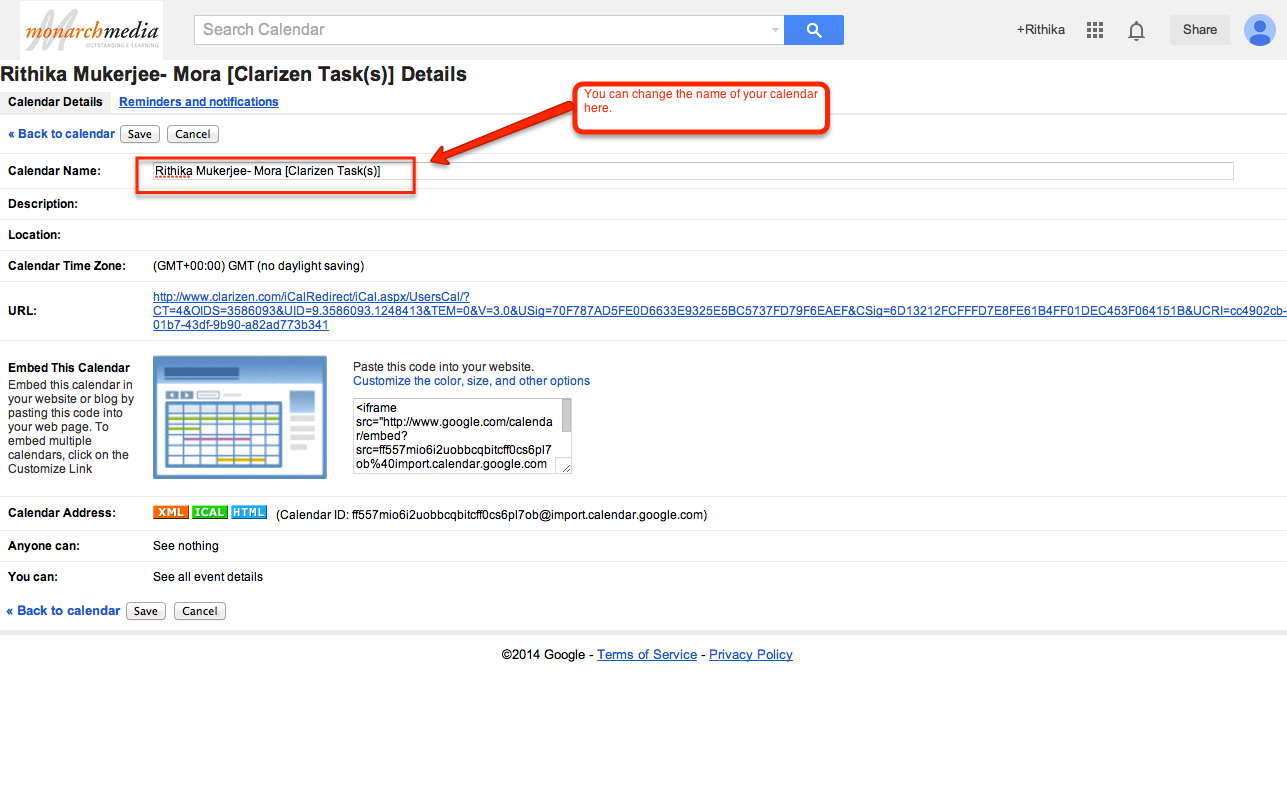Open the +Rithika profile link

click(1041, 30)
